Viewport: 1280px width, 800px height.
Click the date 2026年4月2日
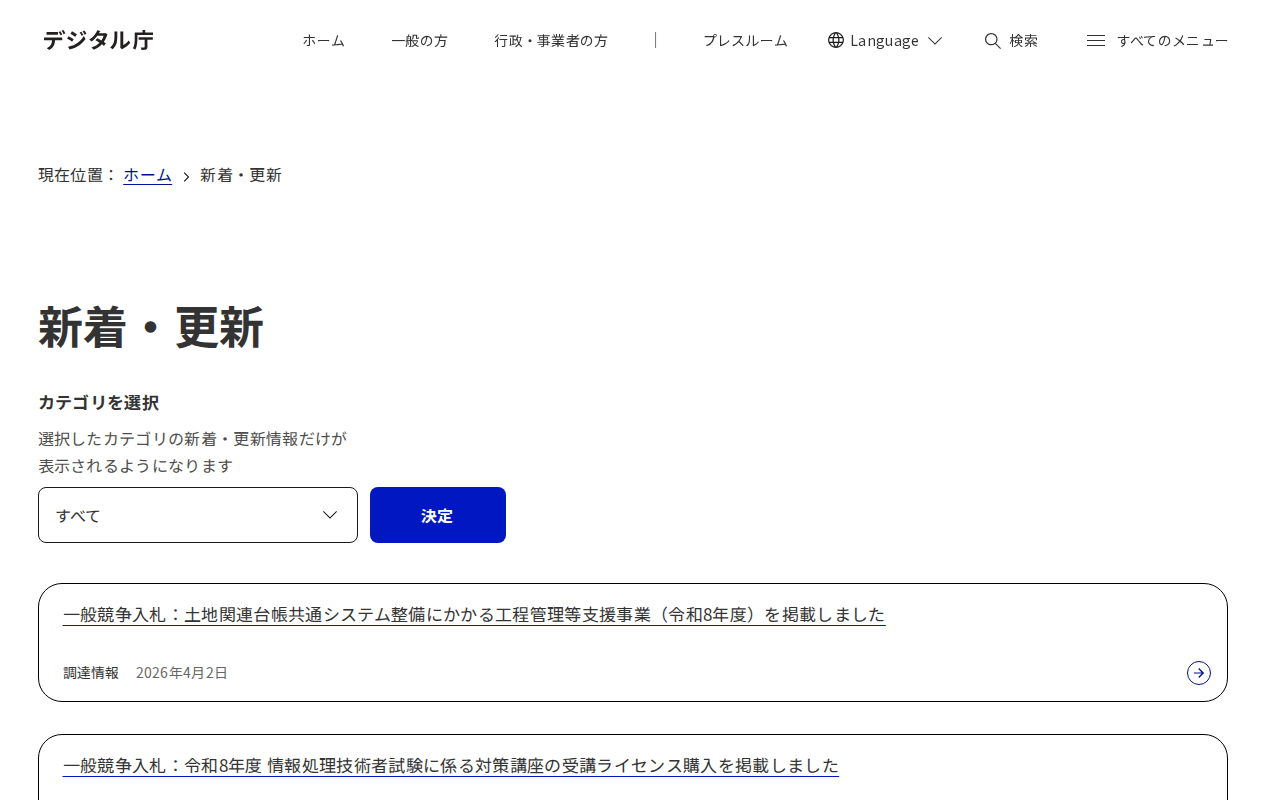tap(182, 673)
